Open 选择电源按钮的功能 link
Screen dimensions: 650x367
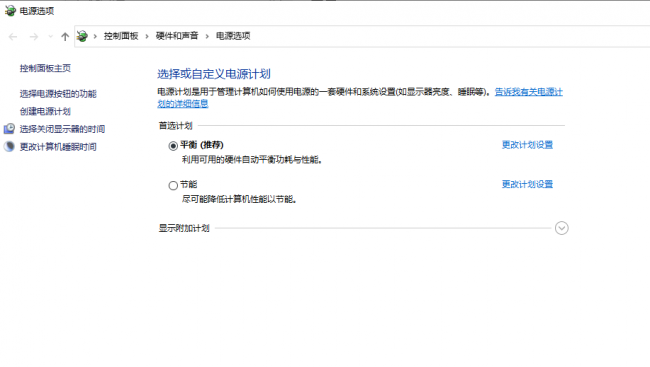point(58,94)
